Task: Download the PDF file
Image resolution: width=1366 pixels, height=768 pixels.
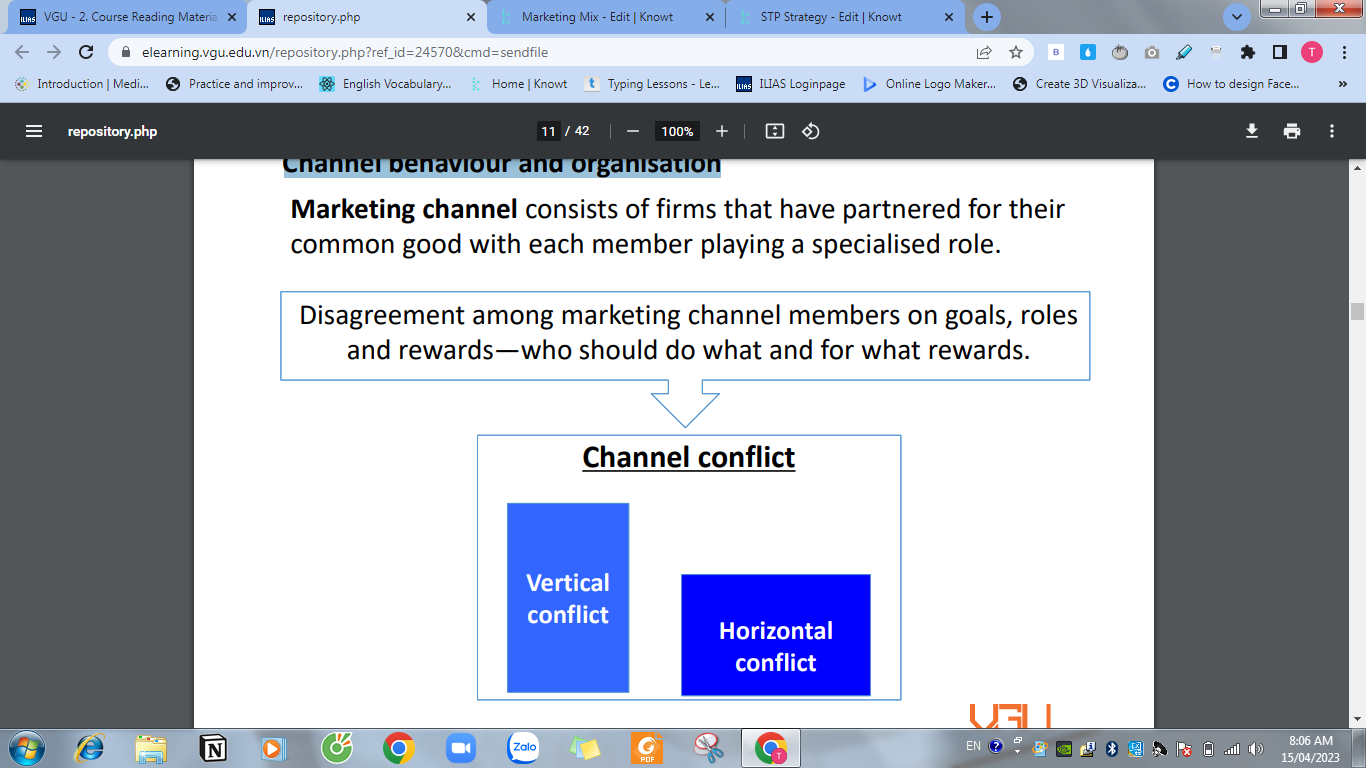Action: 1251,131
